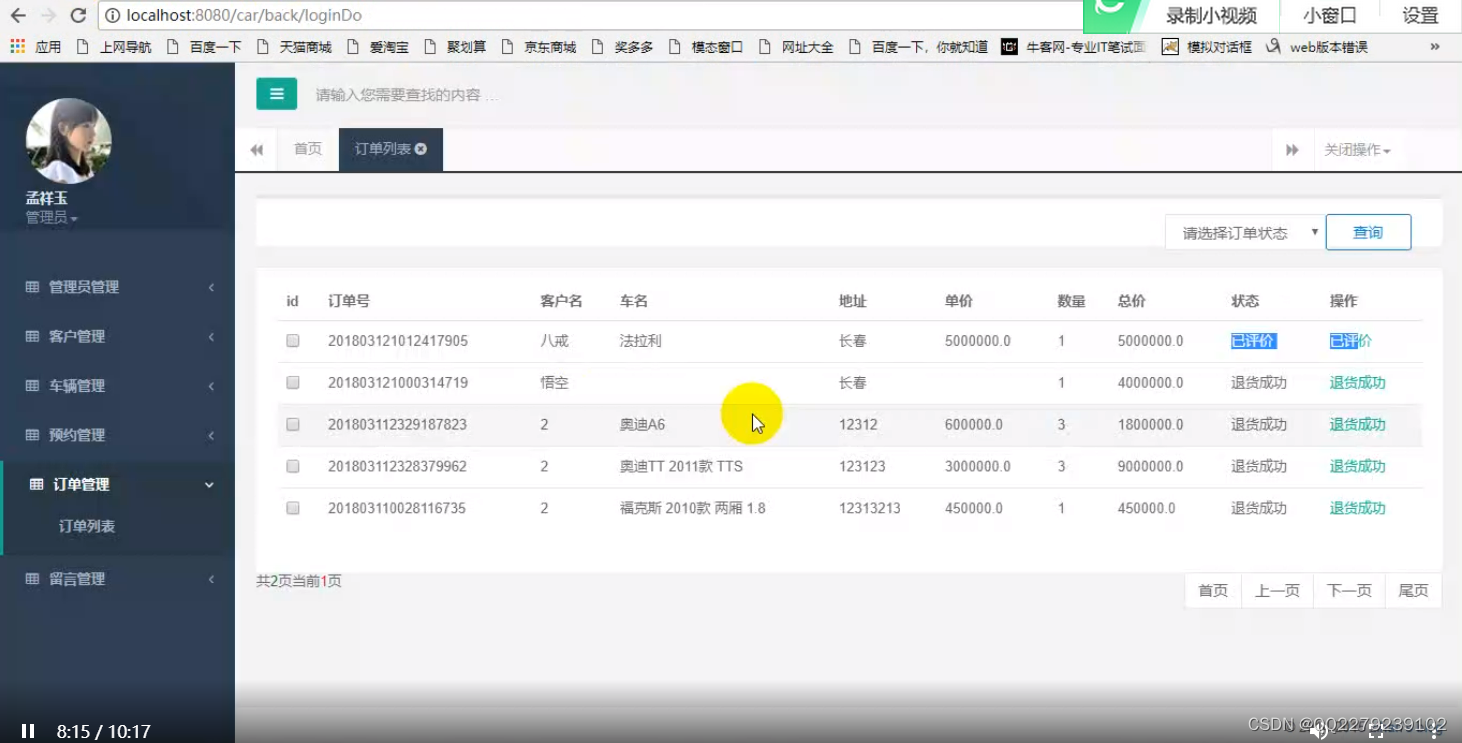This screenshot has height=743, width=1462.
Task: Click the left double-arrow tab scroller
Action: click(257, 148)
